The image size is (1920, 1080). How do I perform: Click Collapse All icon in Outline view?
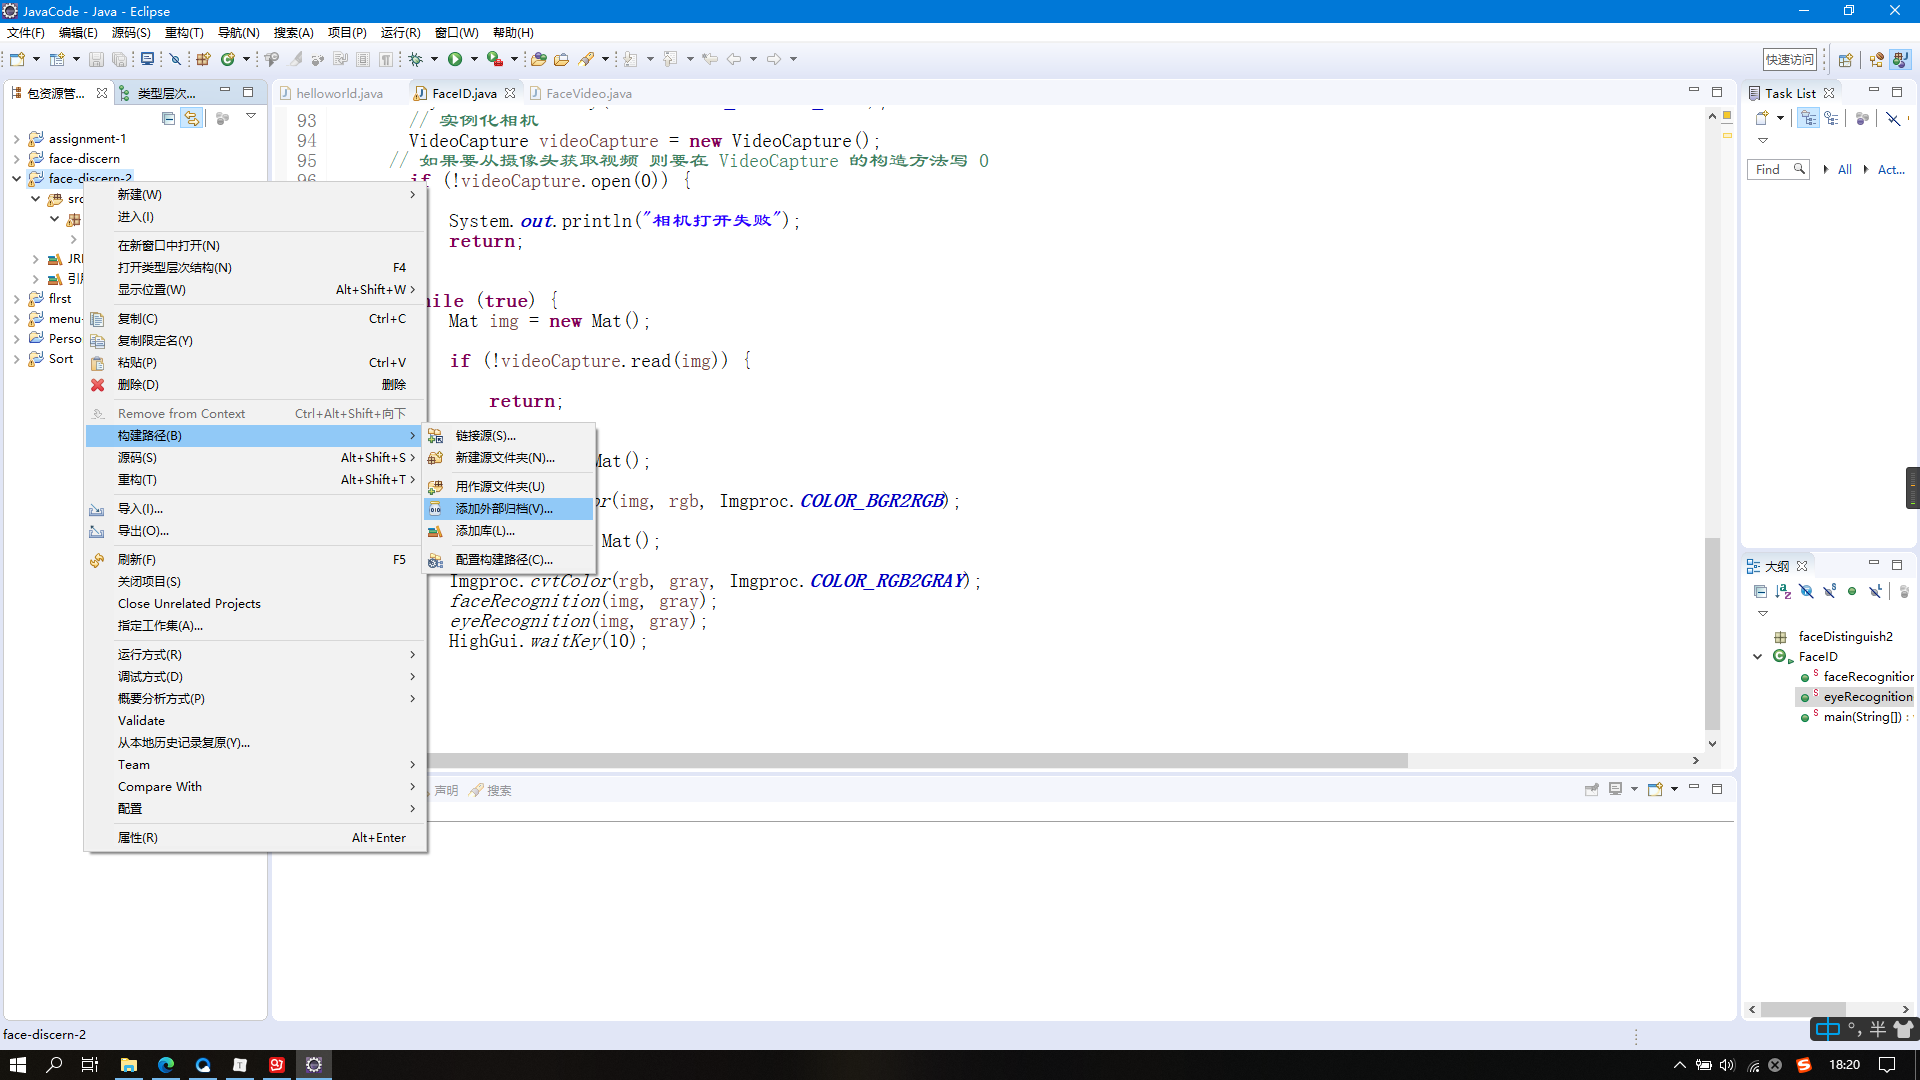[1760, 591]
